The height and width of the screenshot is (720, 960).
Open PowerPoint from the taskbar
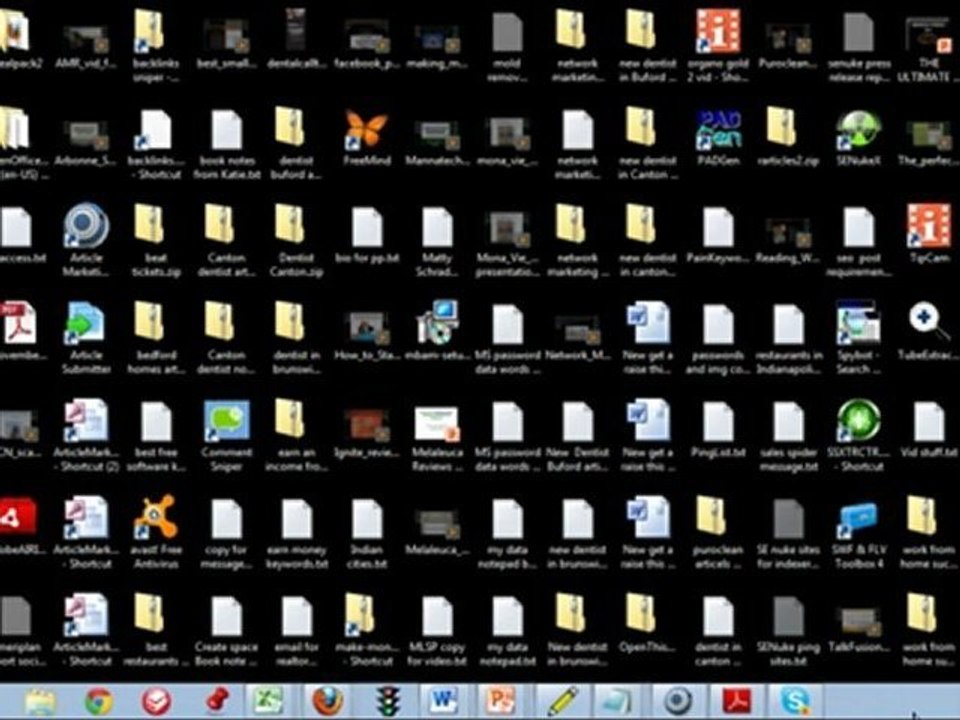[500, 701]
